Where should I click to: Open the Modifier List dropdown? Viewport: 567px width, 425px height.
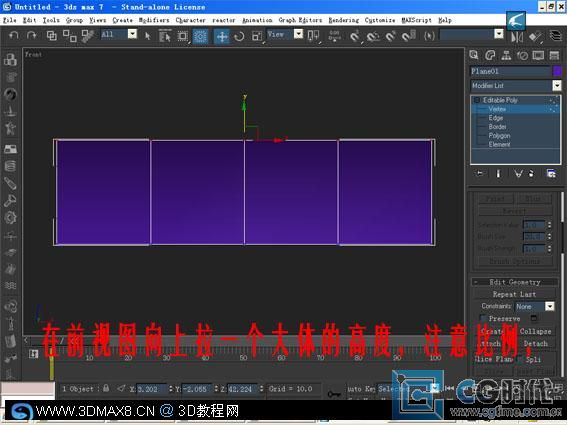516,86
